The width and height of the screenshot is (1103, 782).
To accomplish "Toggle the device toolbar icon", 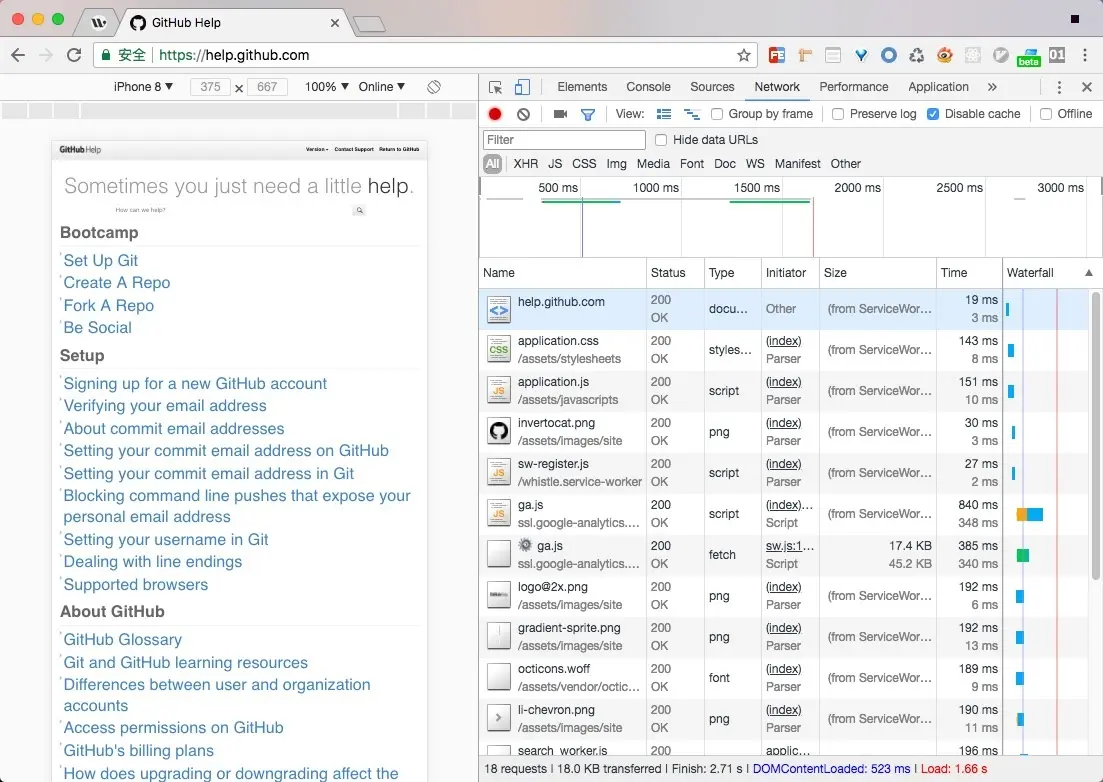I will pyautogui.click(x=522, y=87).
